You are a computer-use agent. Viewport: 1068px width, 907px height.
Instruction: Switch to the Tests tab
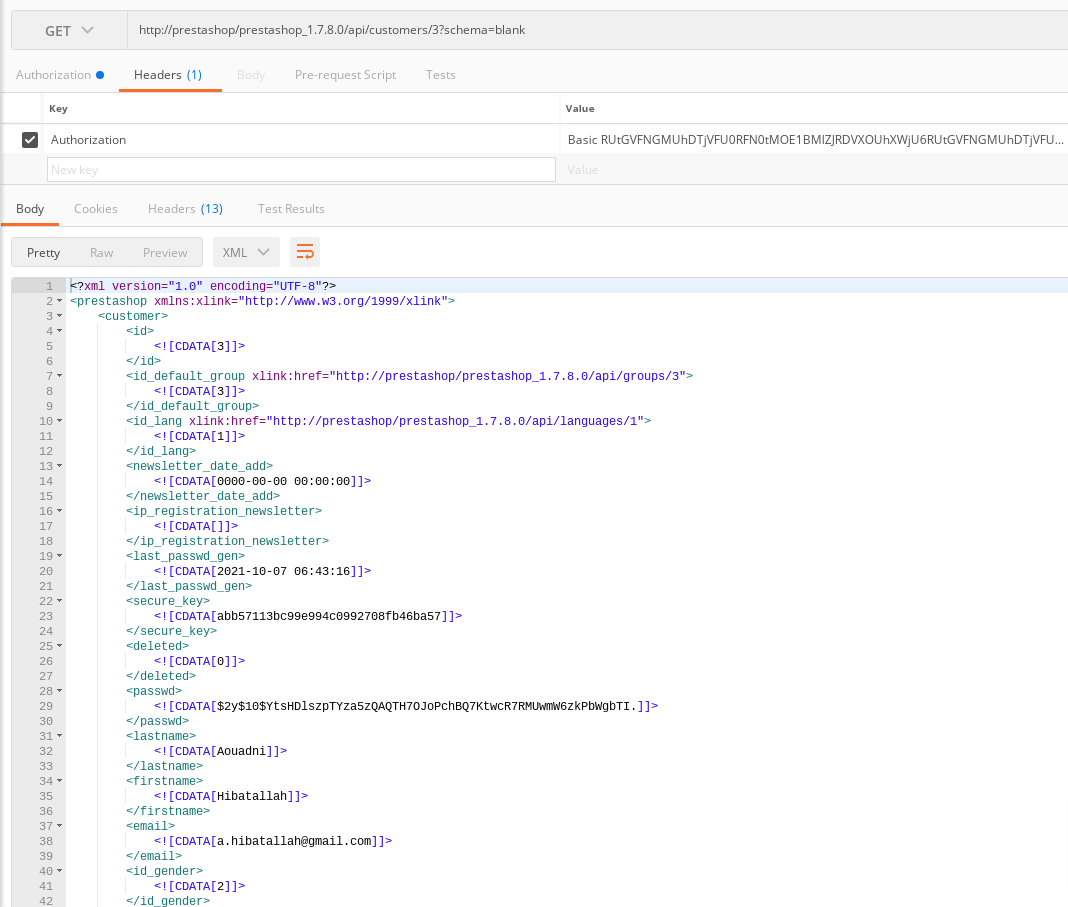(x=440, y=74)
